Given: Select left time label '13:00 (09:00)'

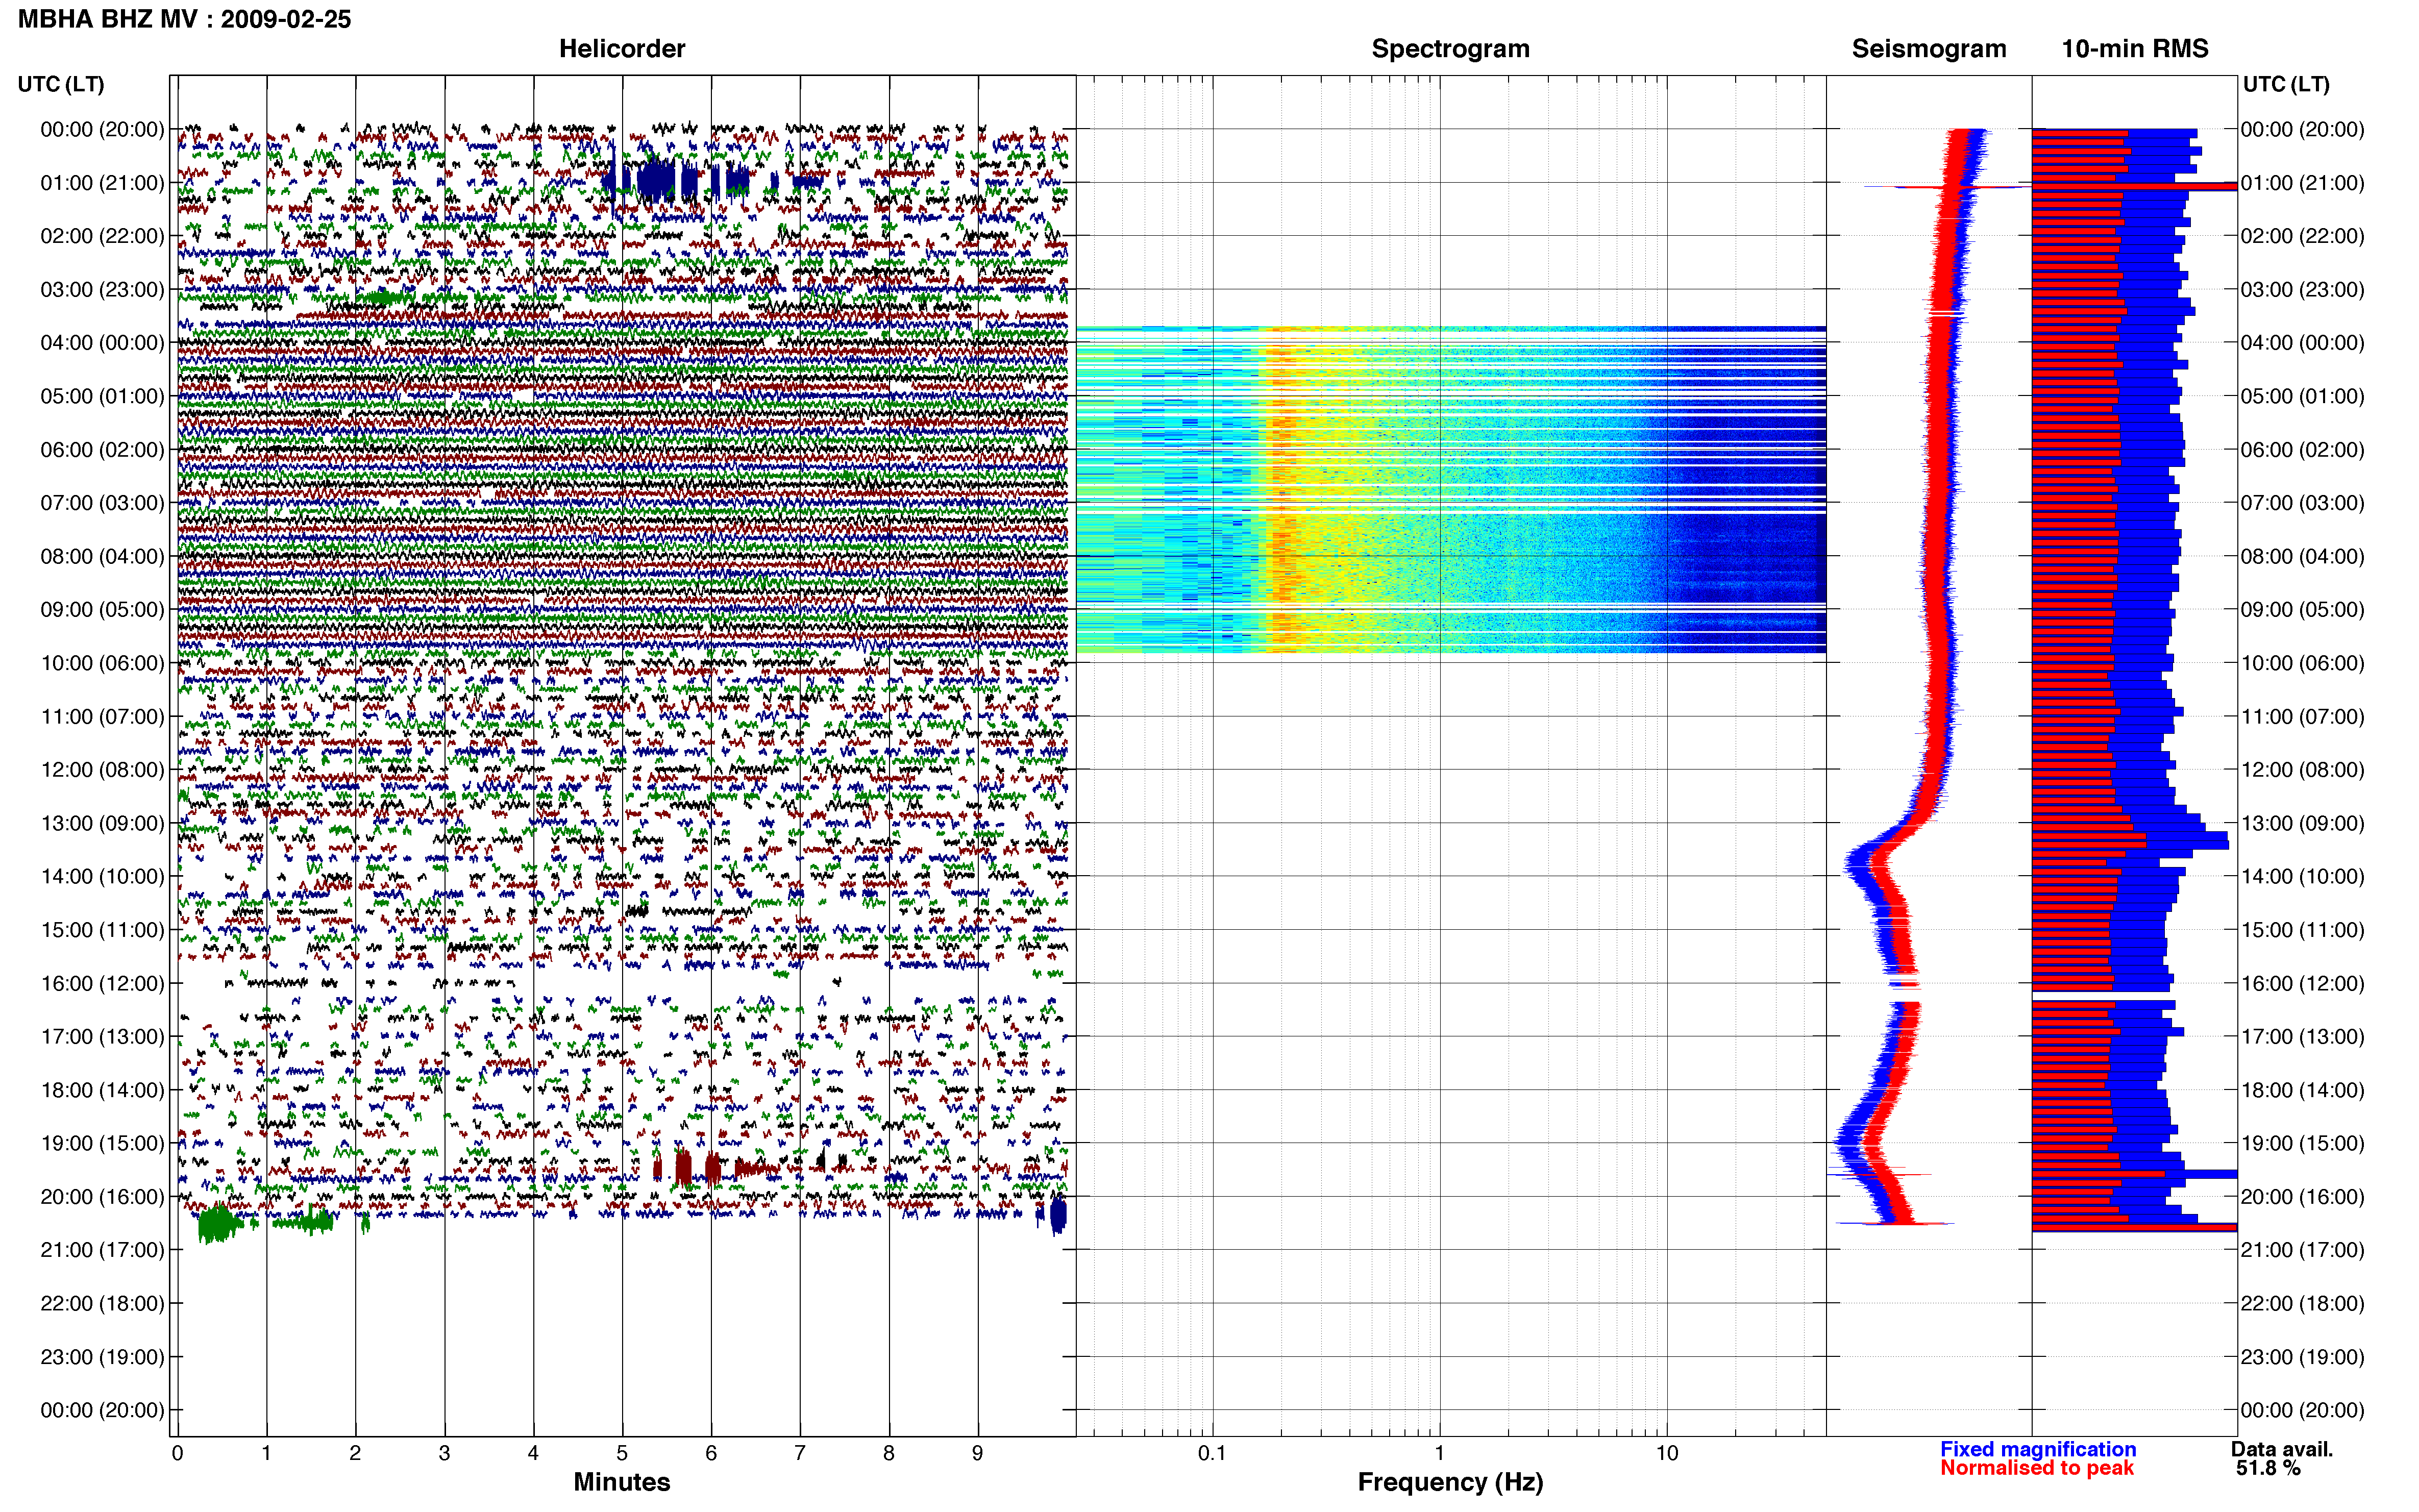Looking at the screenshot, I should coord(102,823).
